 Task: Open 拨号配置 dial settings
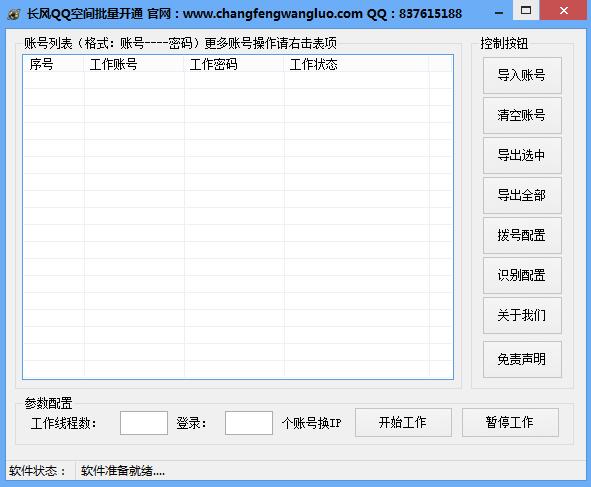point(522,235)
